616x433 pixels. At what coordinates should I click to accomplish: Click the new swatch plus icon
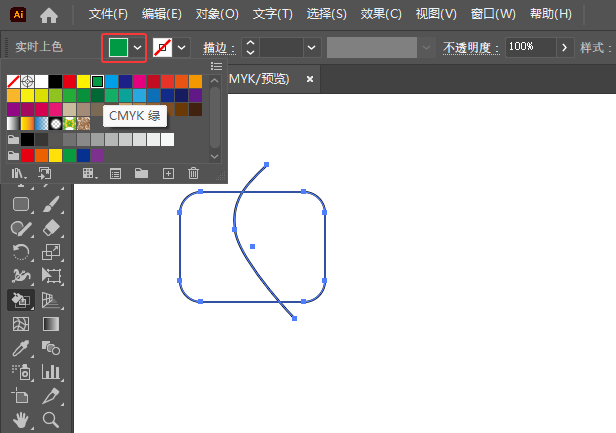pos(168,173)
